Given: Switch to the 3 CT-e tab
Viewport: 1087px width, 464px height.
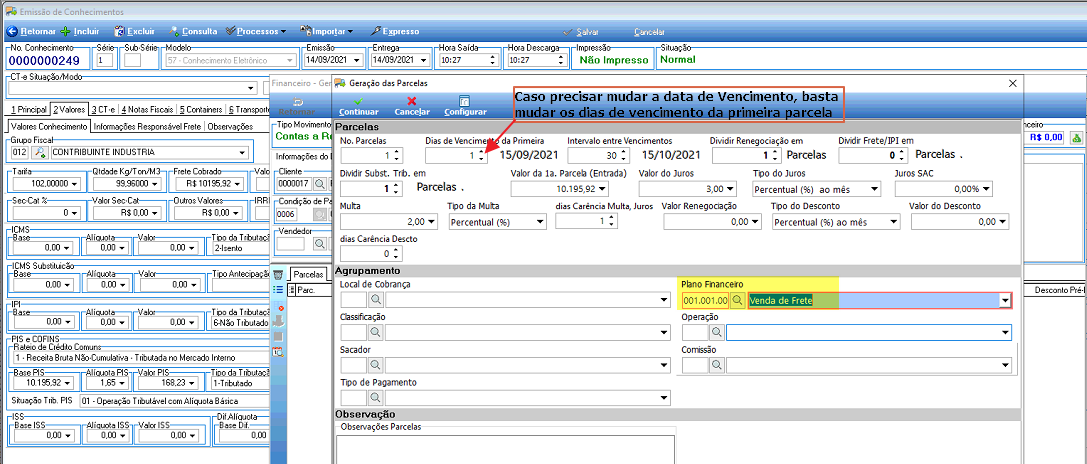Looking at the screenshot, I should tap(103, 110).
